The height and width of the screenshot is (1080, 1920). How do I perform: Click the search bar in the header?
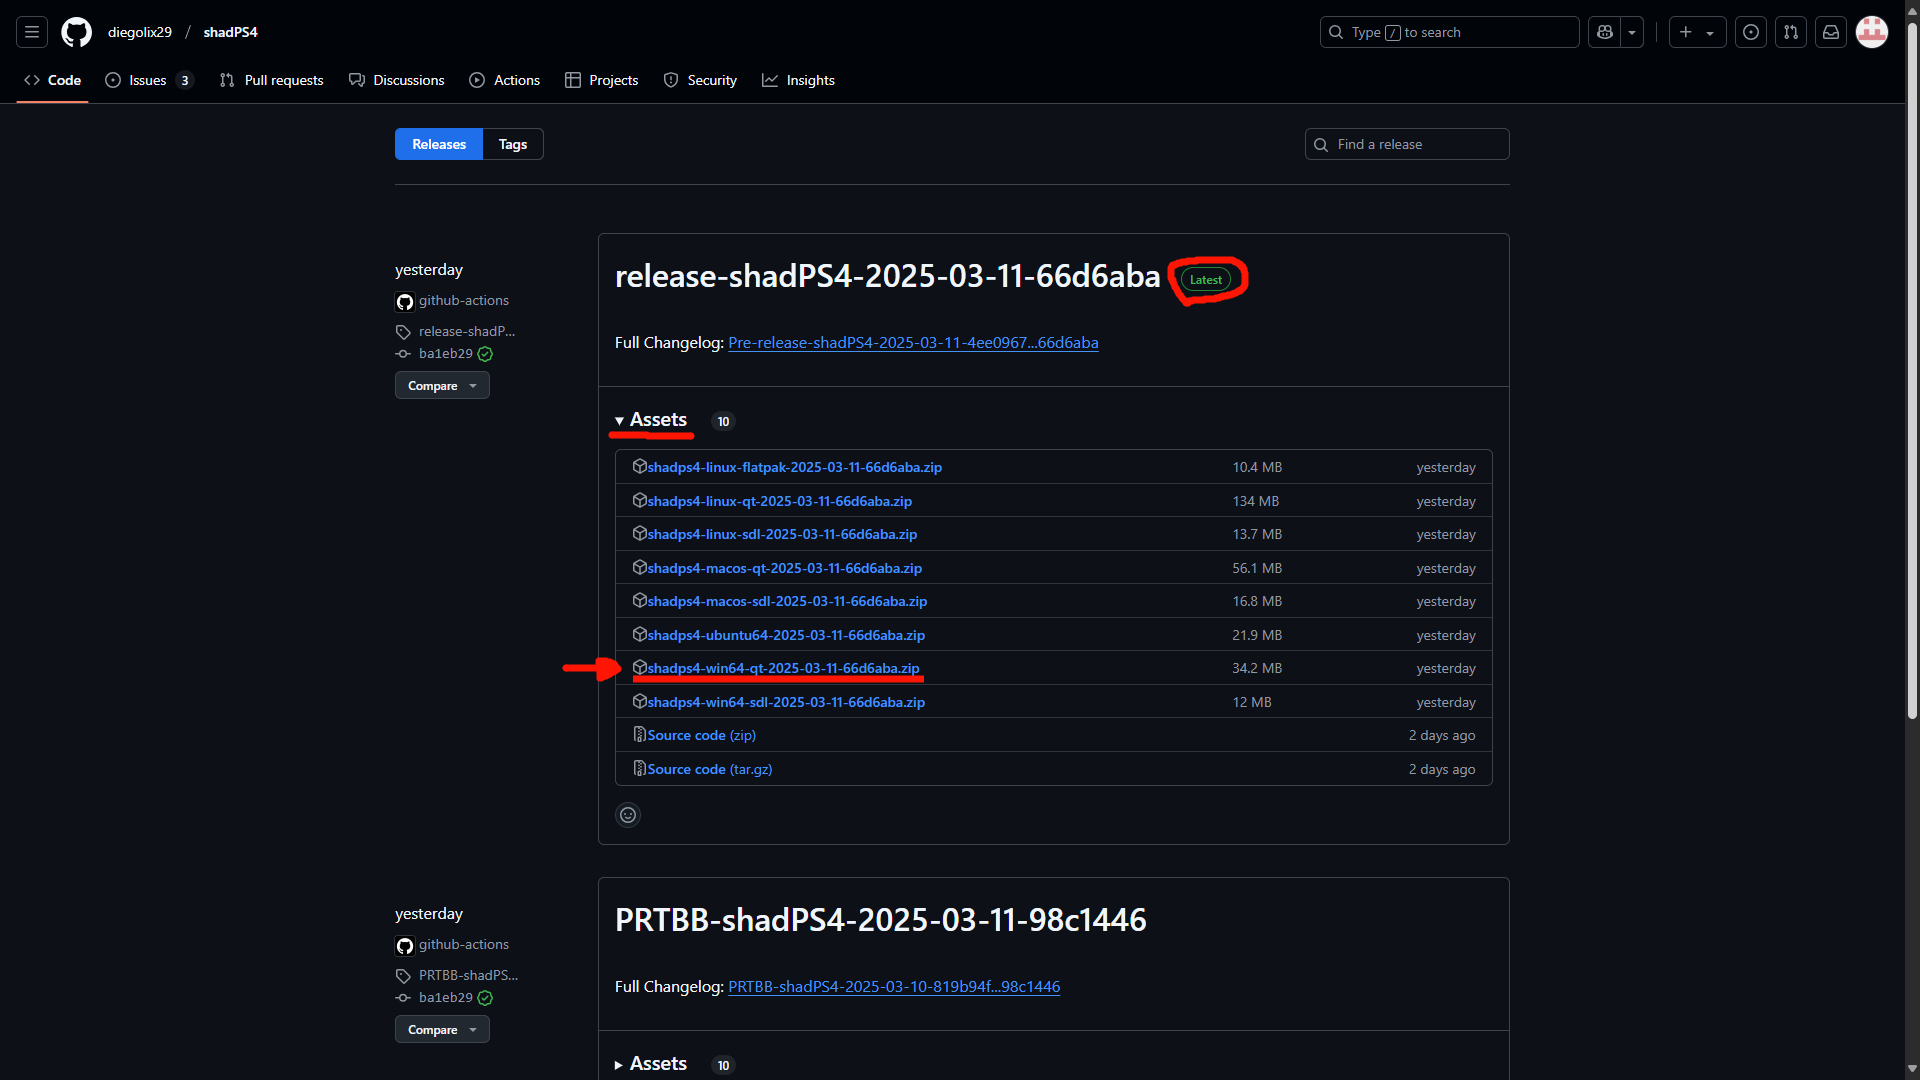(x=1450, y=32)
